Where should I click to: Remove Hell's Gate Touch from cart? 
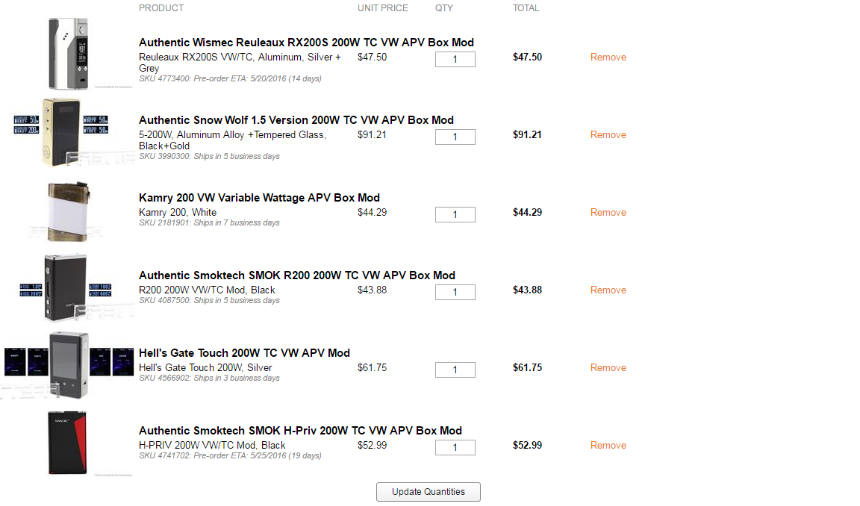pyautogui.click(x=608, y=368)
